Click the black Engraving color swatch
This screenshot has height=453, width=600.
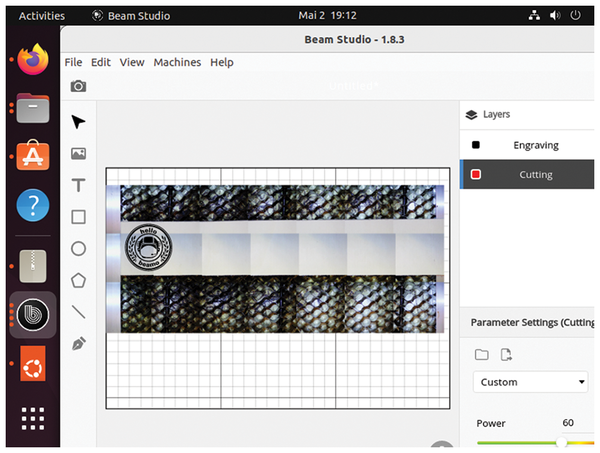(476, 145)
